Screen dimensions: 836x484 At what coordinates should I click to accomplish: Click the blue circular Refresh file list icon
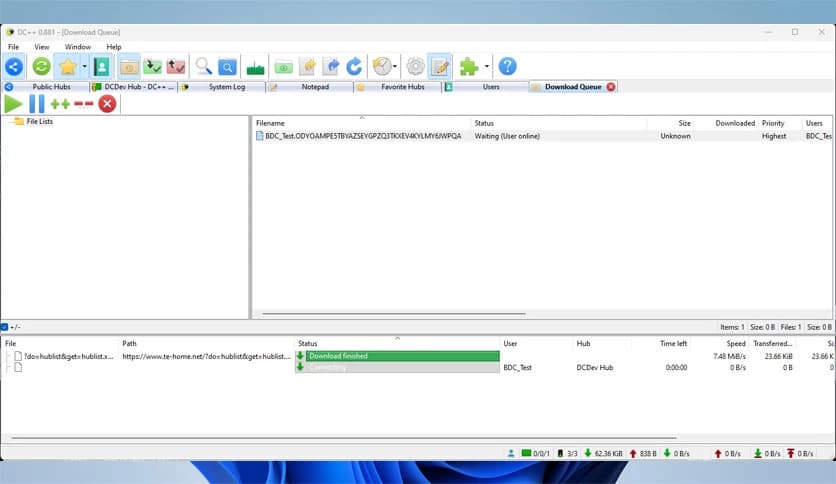354,67
